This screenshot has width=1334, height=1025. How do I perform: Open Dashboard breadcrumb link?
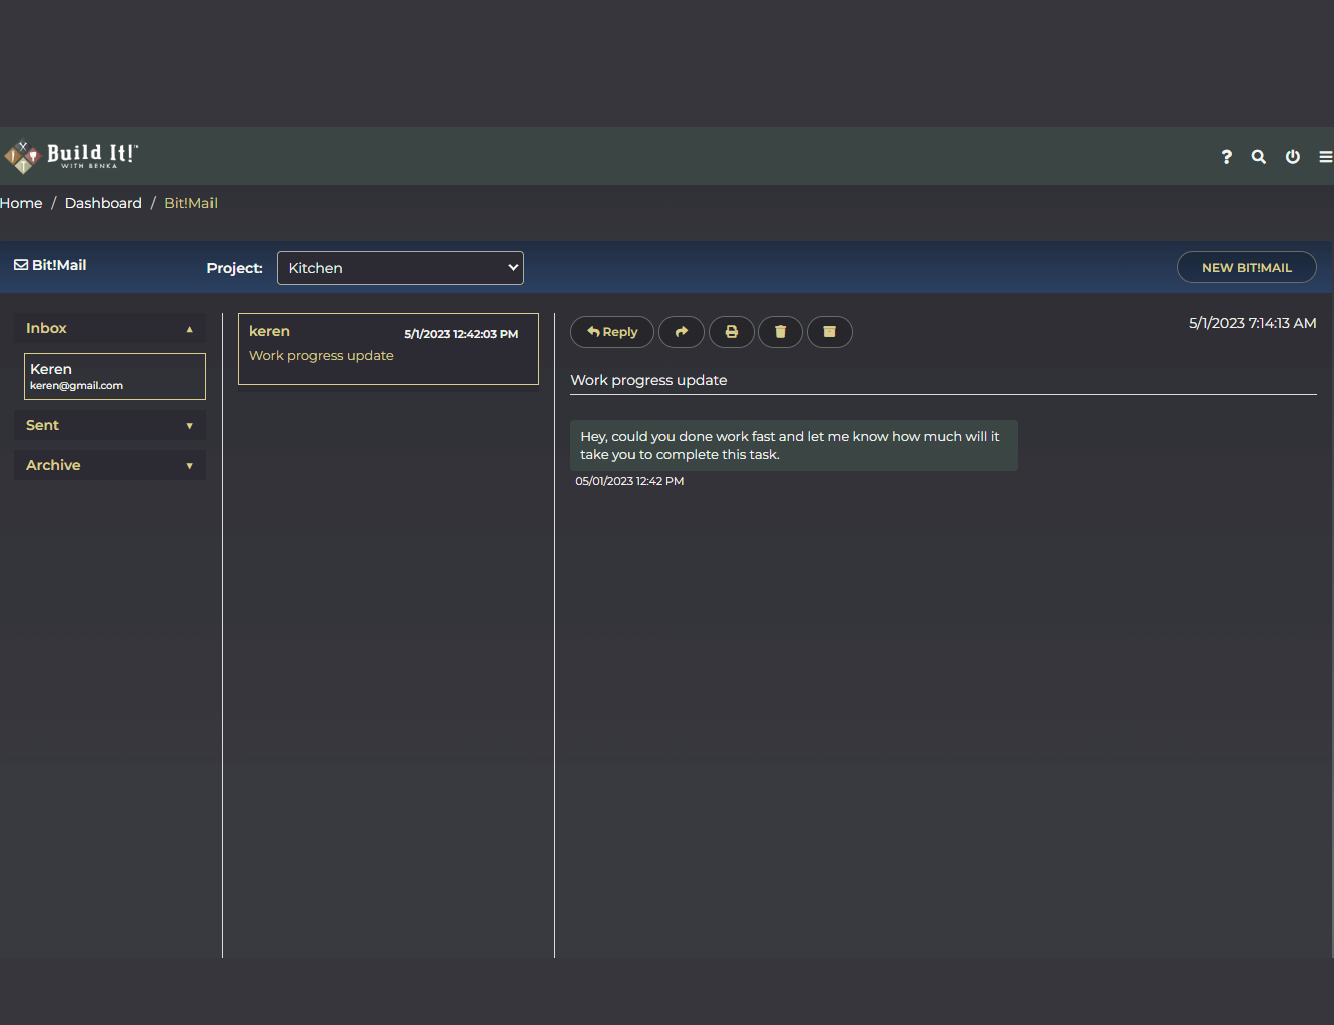click(x=103, y=203)
